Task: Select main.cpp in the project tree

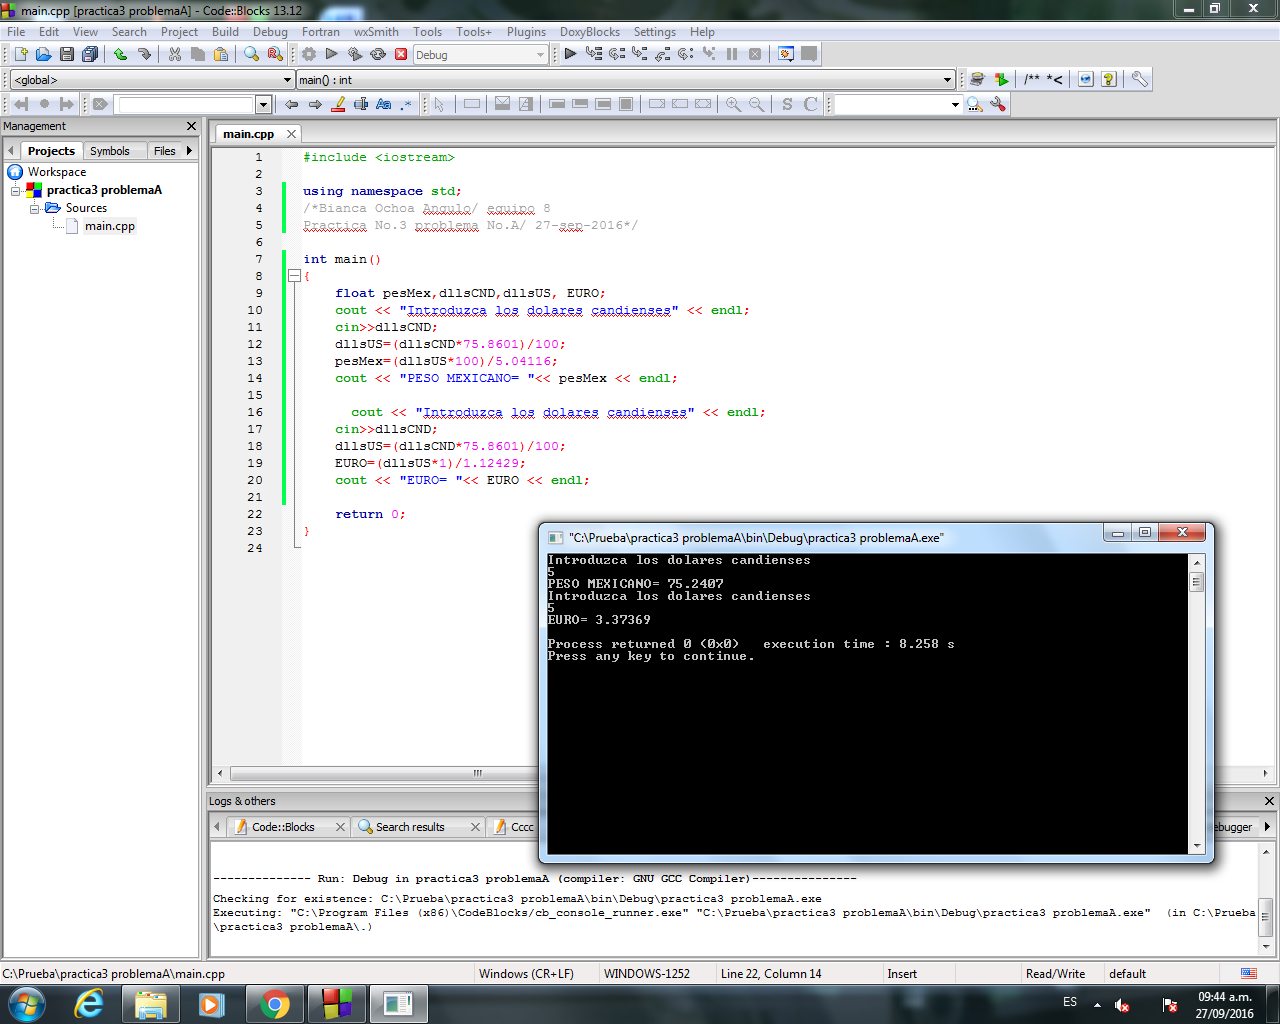Action: point(109,226)
